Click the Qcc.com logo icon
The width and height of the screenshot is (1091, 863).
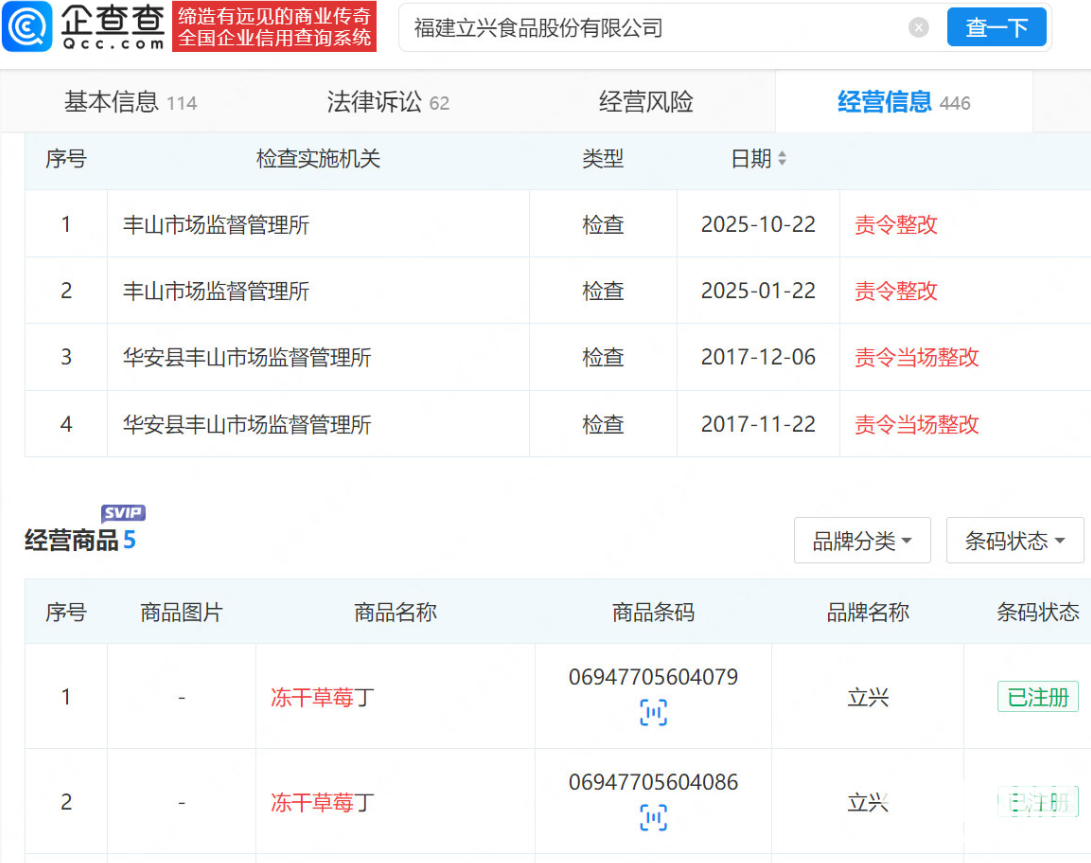click(x=27, y=28)
